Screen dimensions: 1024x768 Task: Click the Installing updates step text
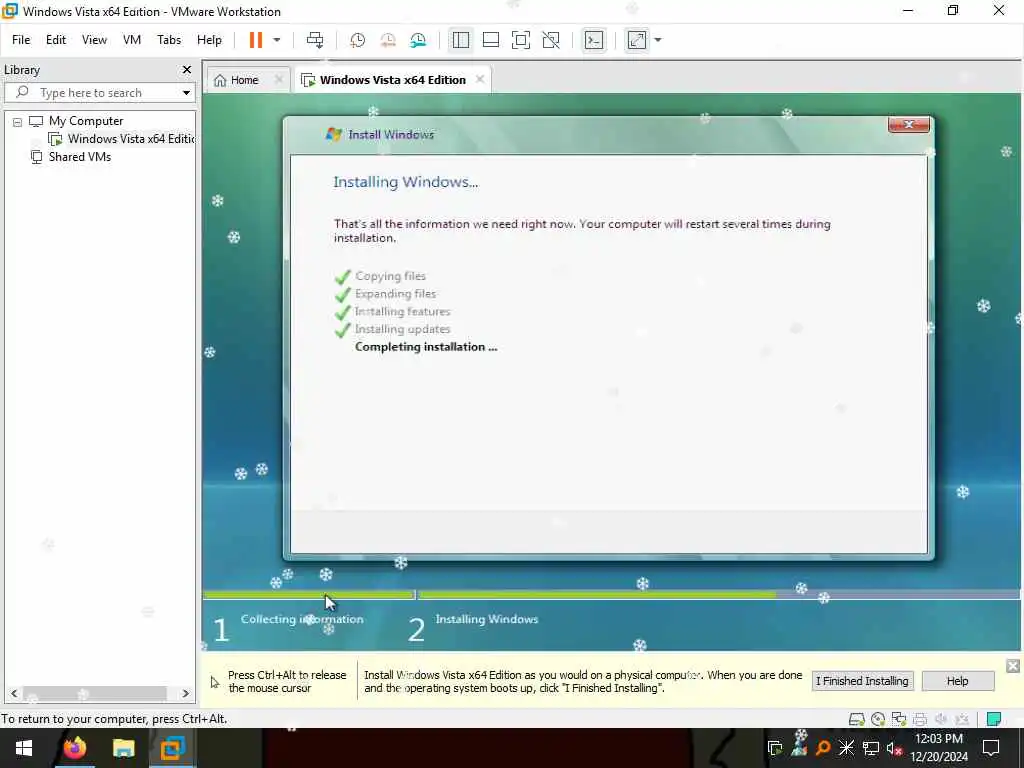402,329
